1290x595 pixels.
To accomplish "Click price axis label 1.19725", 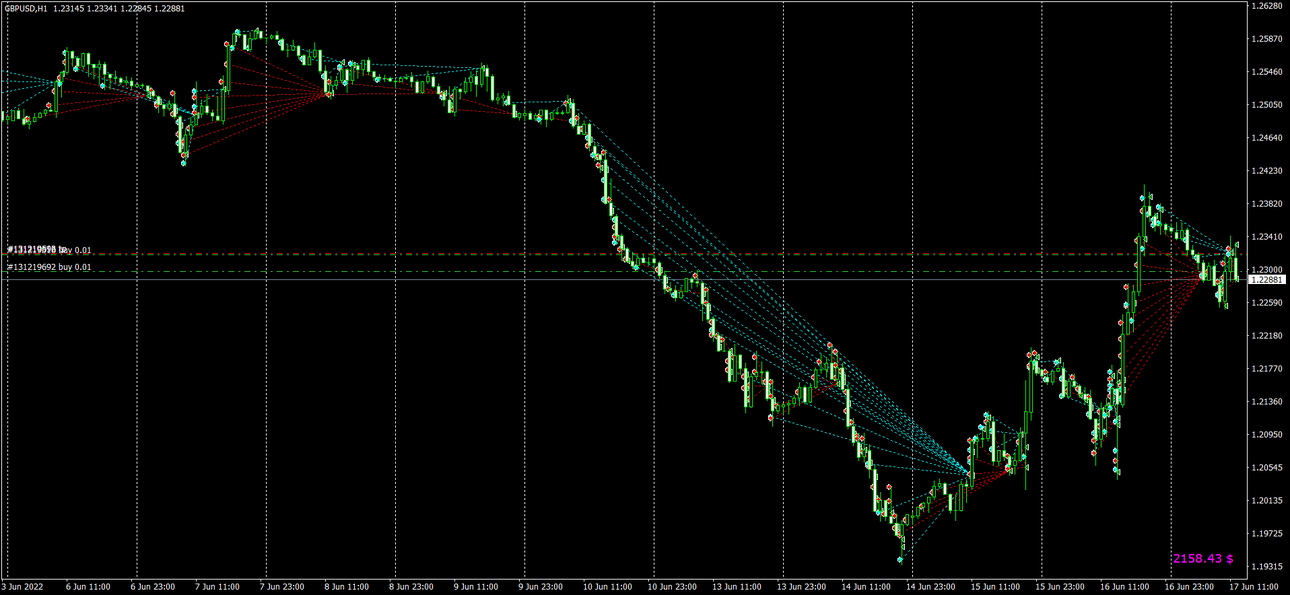I will (x=1267, y=534).
